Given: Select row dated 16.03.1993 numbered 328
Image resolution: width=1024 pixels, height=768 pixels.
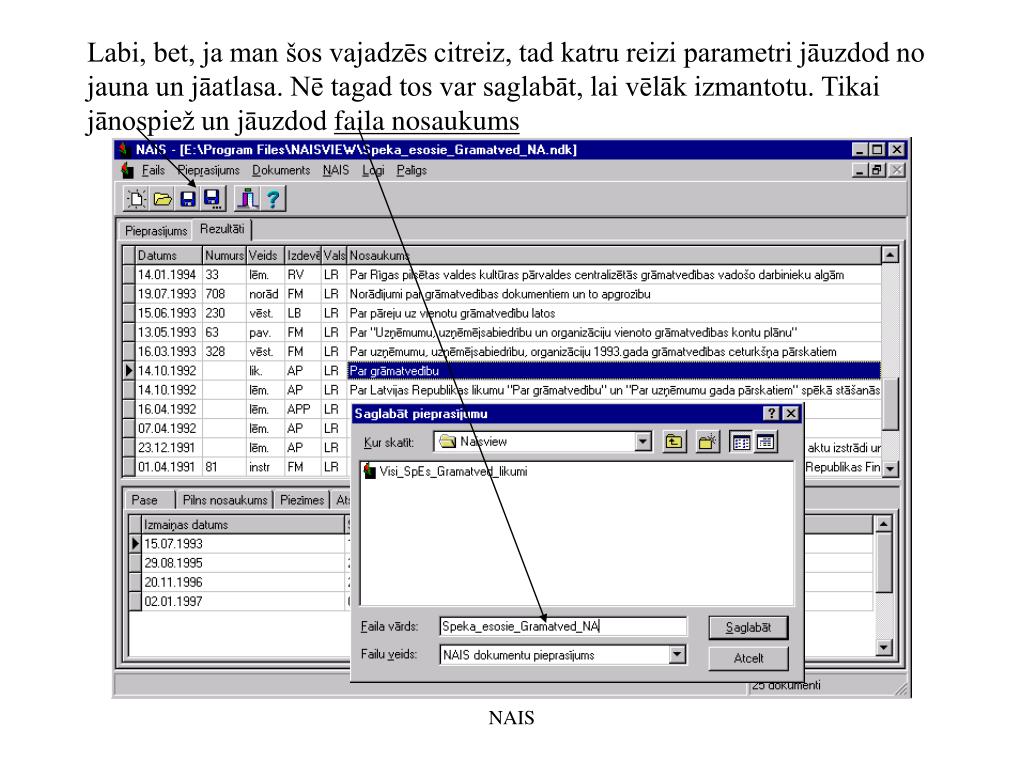Looking at the screenshot, I should pyautogui.click(x=502, y=352).
